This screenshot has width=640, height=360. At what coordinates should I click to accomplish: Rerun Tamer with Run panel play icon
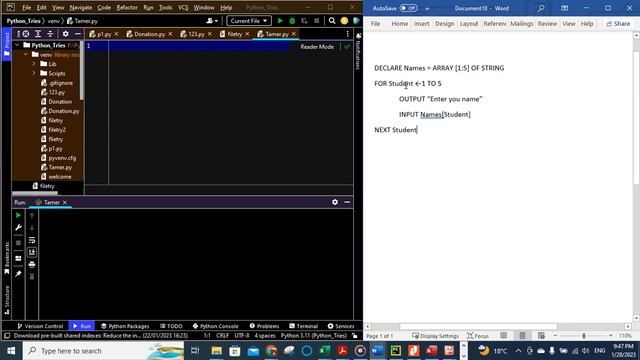point(18,215)
